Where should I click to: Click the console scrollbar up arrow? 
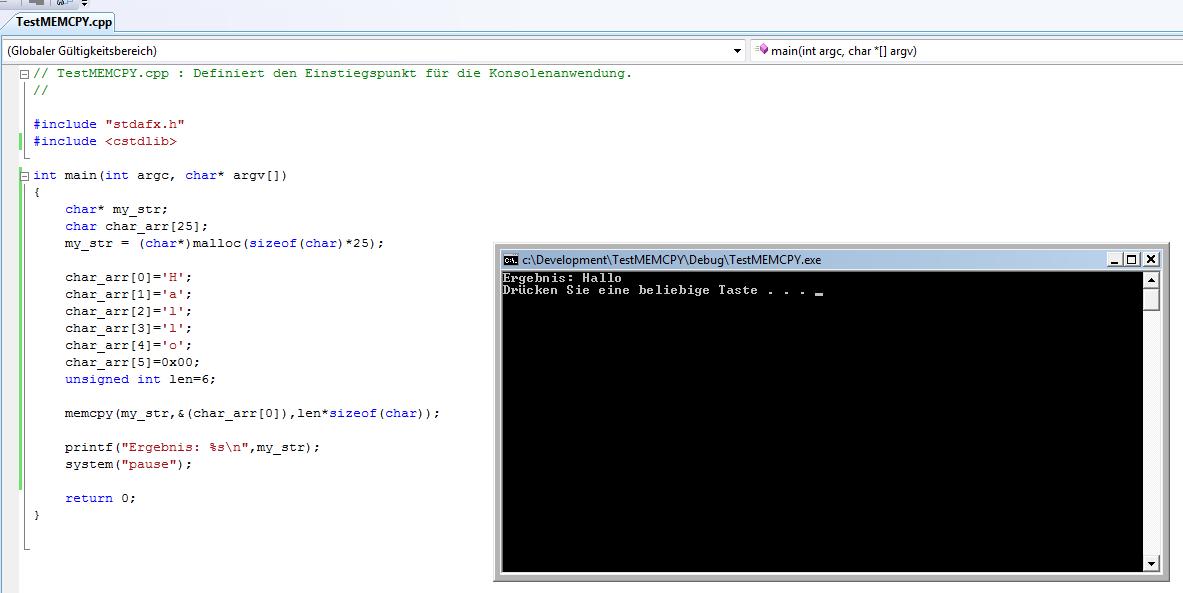[1151, 280]
